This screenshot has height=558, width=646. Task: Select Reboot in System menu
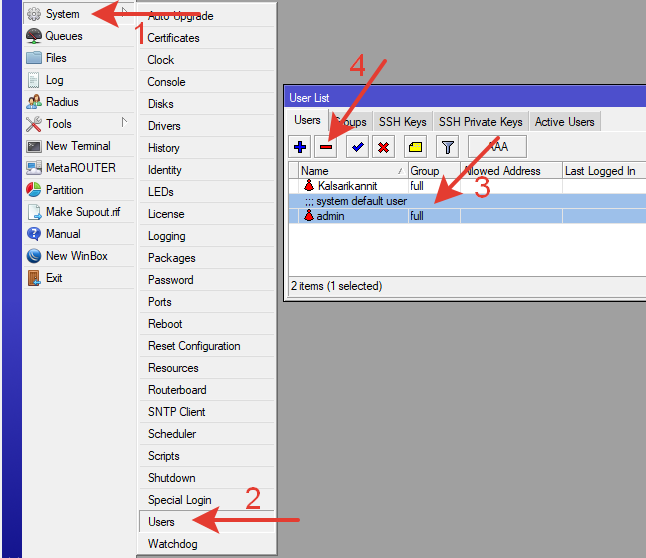[x=207, y=324]
